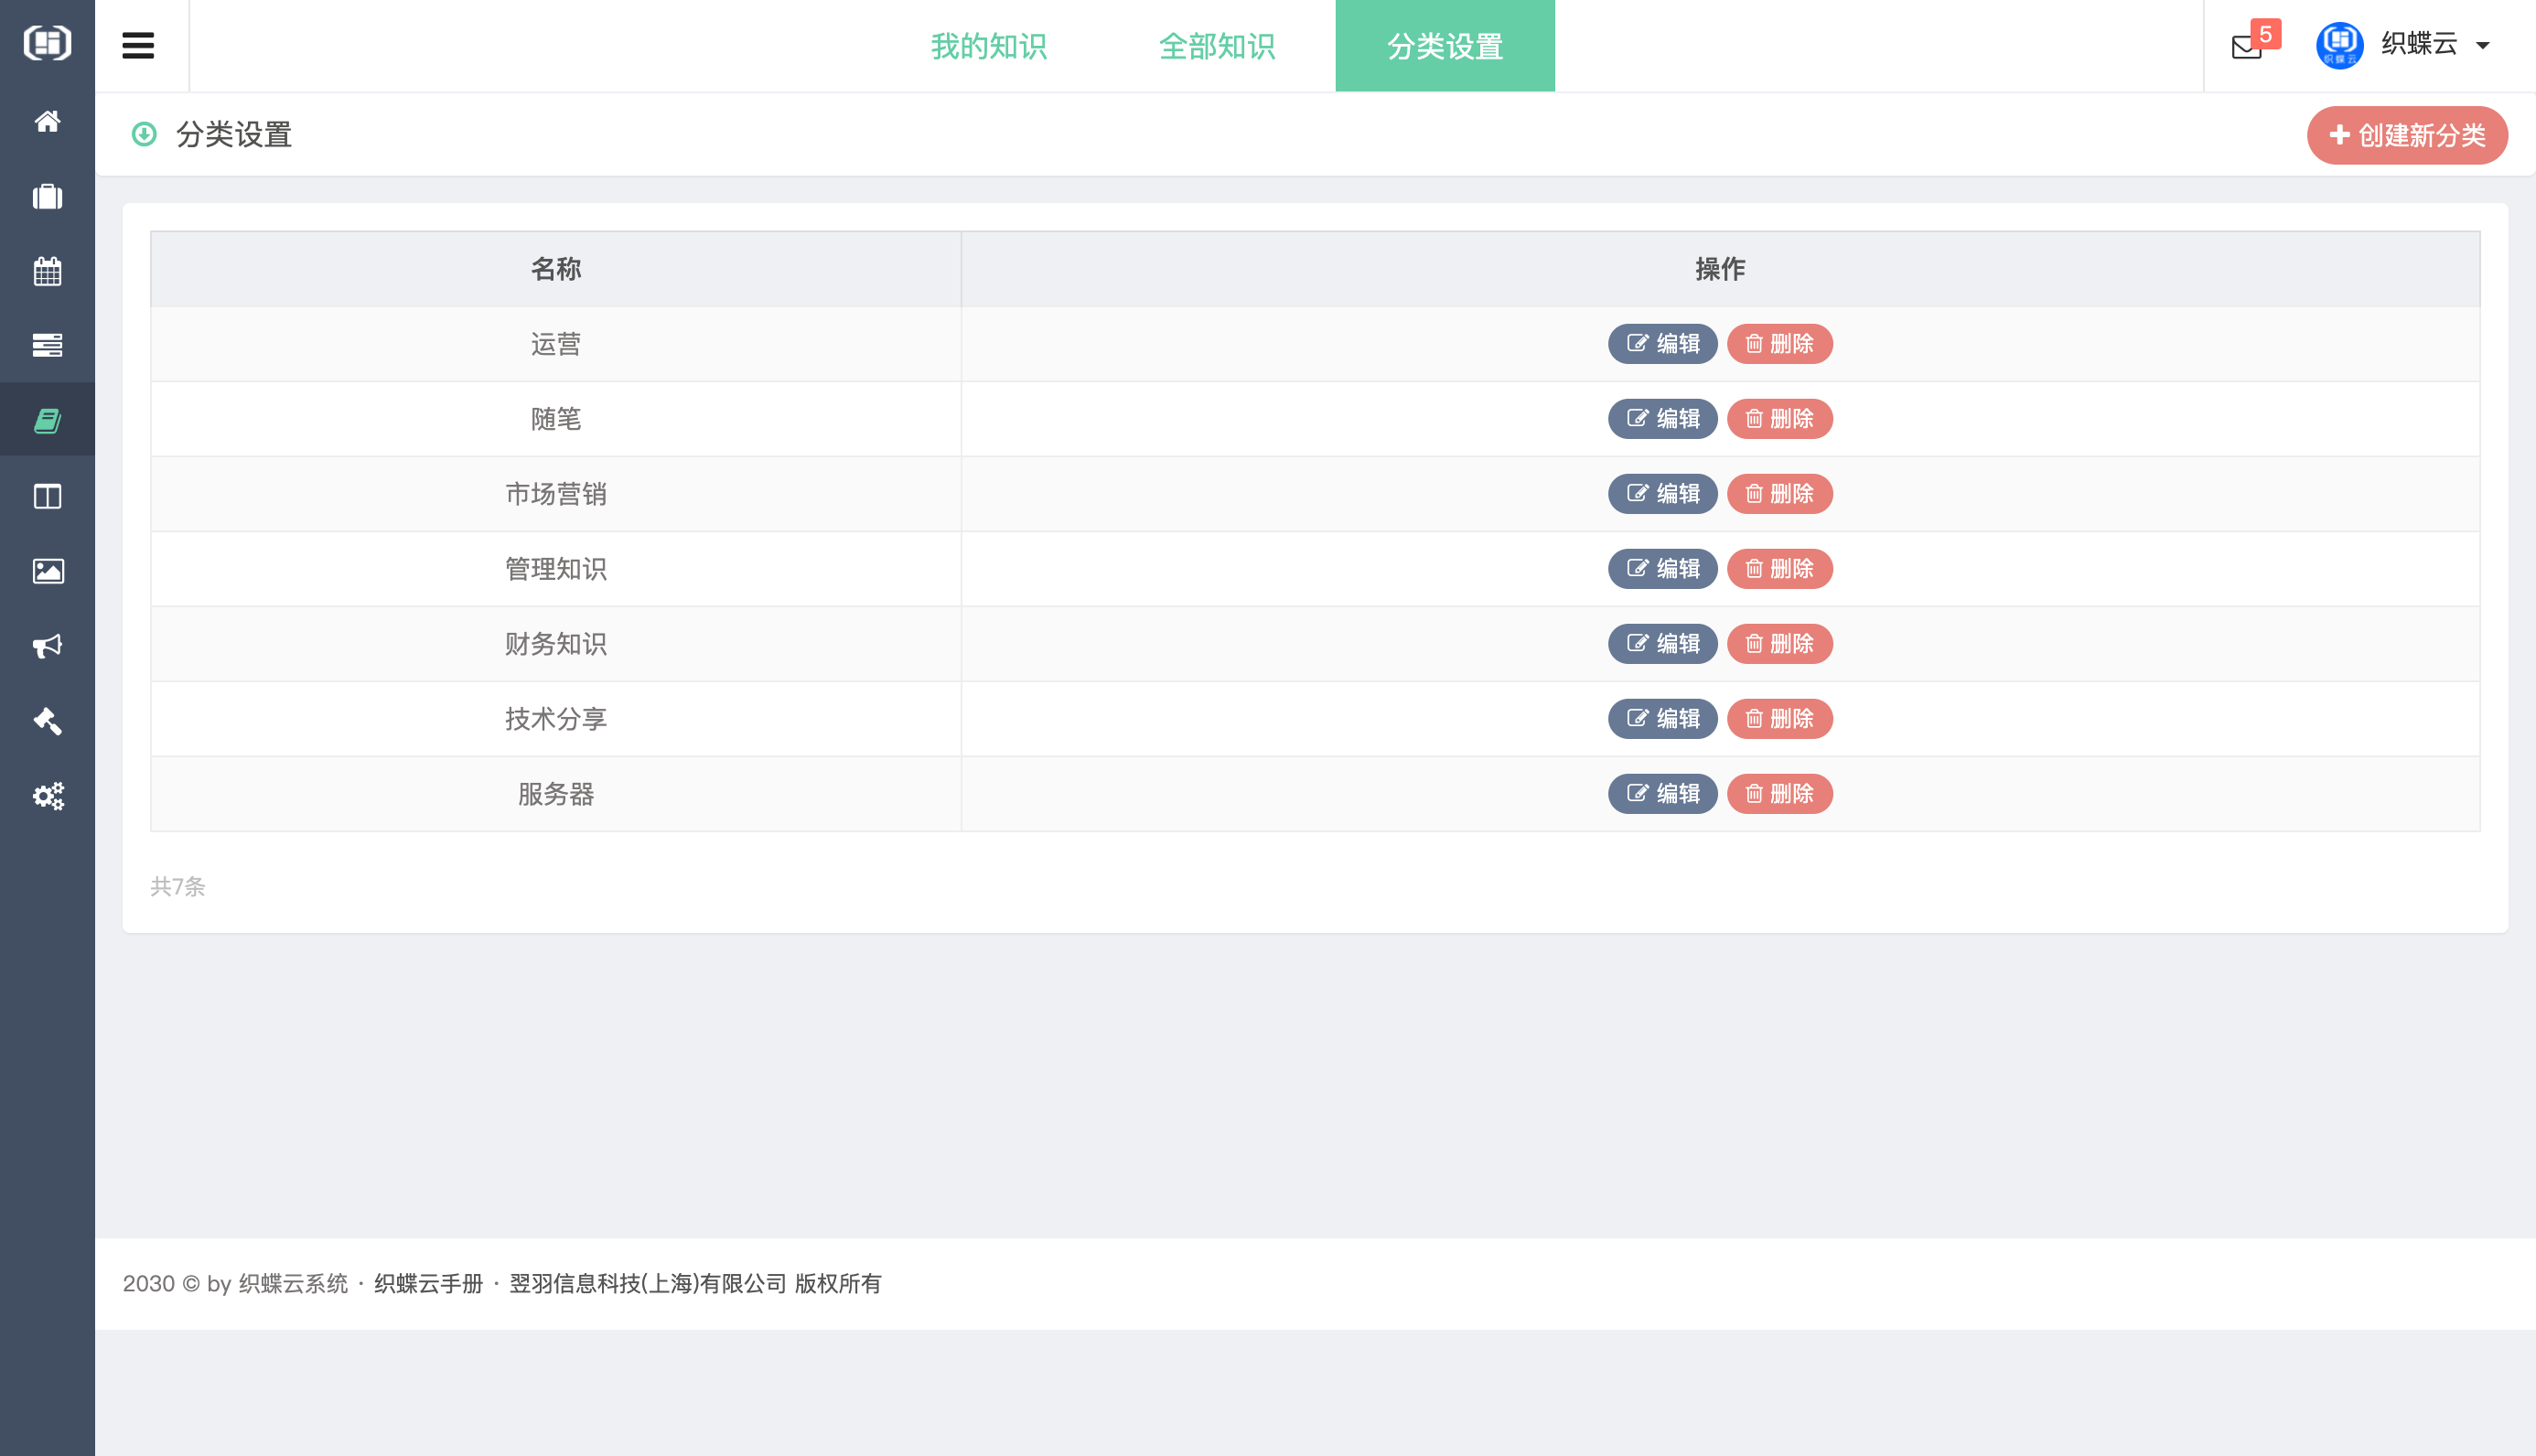Open the calendar icon in sidebar
The width and height of the screenshot is (2536, 1456).
point(47,271)
